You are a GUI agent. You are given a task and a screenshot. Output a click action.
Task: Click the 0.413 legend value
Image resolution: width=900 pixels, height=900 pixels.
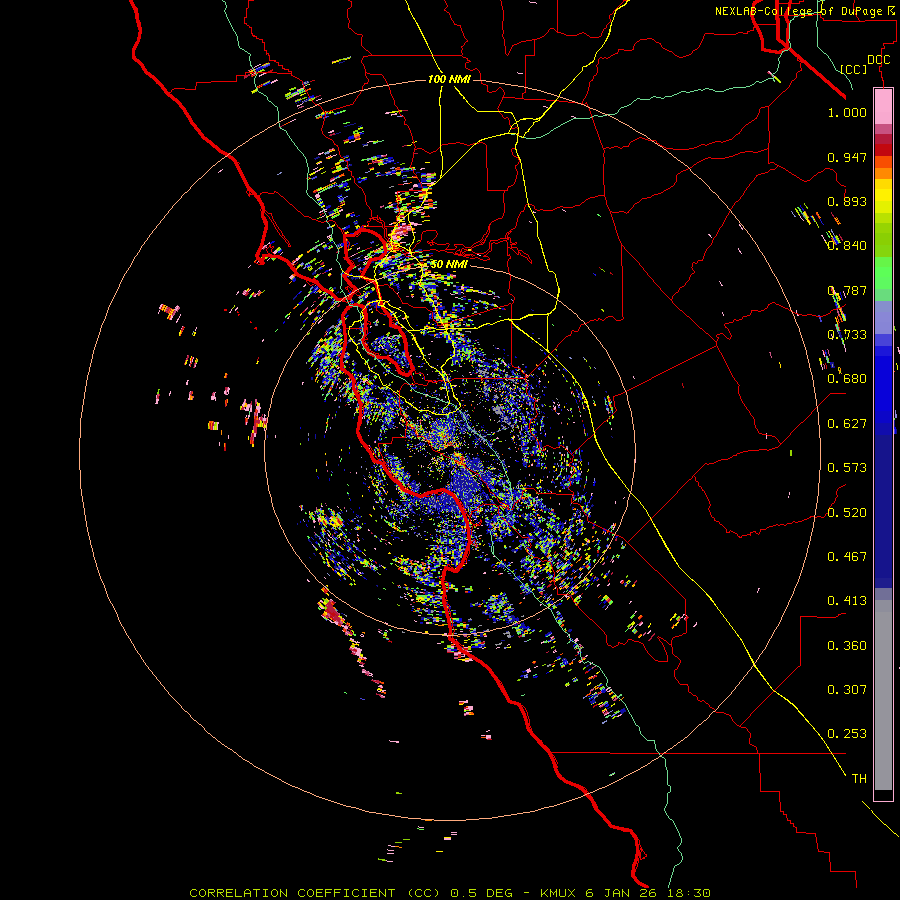point(847,601)
